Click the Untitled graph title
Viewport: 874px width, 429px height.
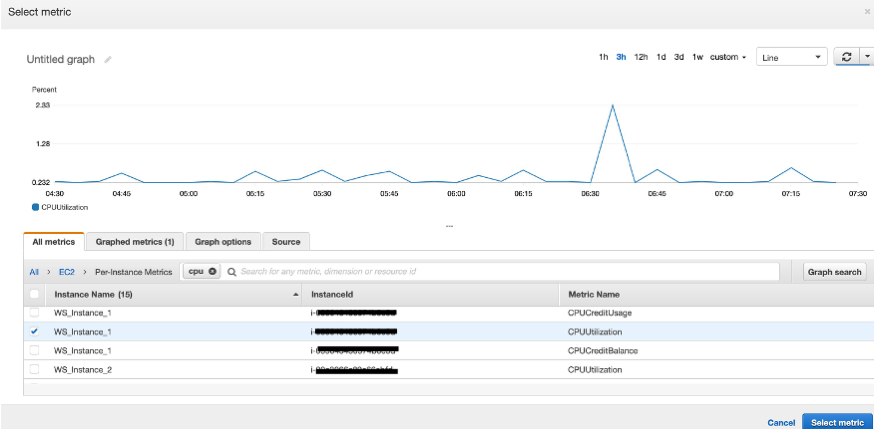[x=61, y=59]
